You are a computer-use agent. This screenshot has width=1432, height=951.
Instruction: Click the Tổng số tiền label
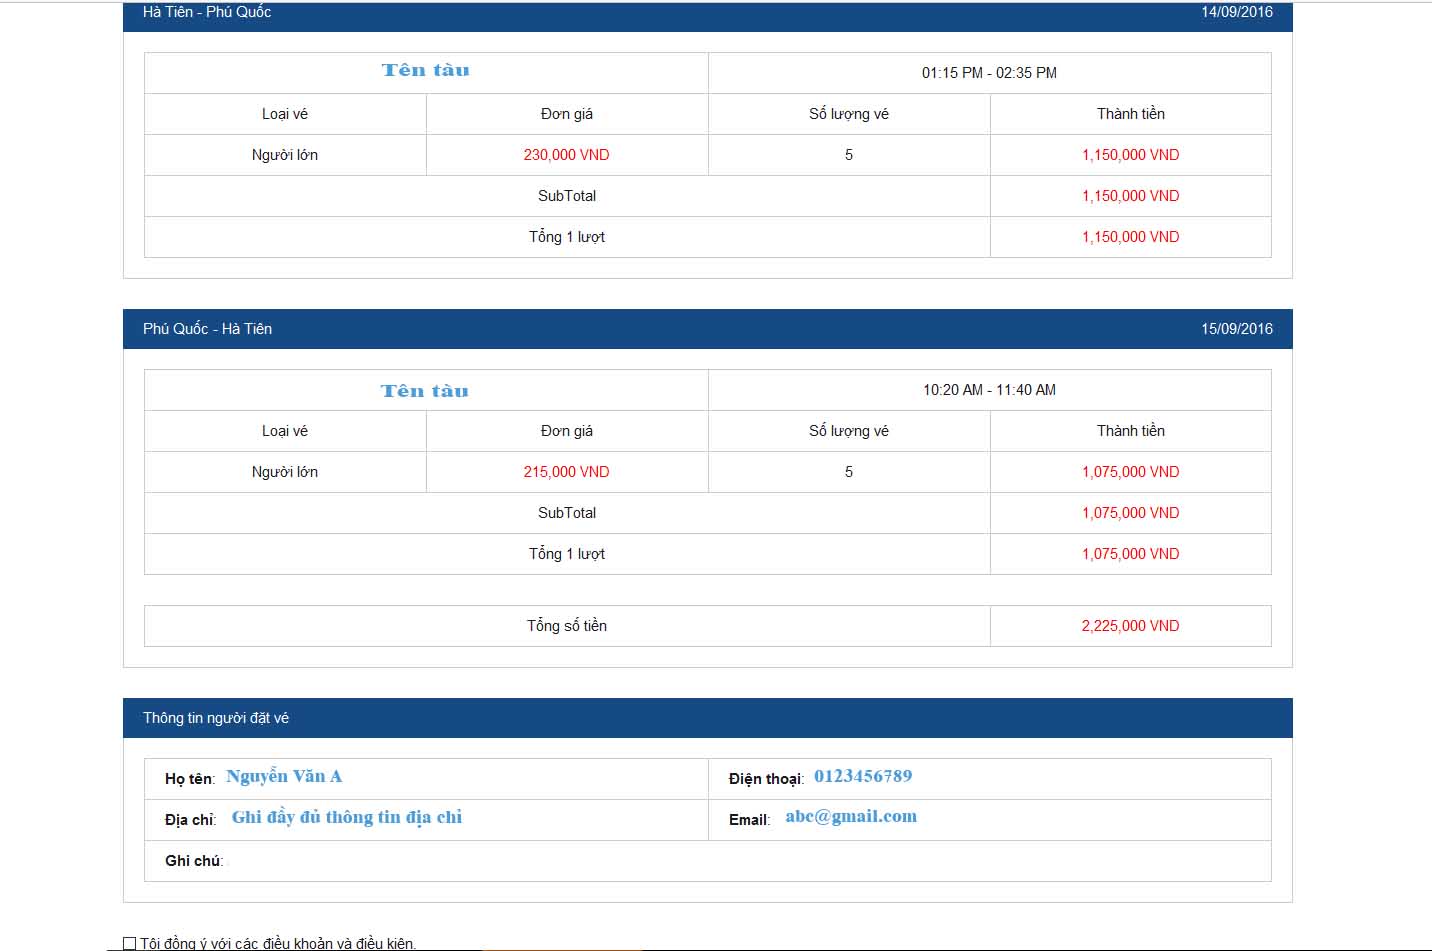[567, 626]
